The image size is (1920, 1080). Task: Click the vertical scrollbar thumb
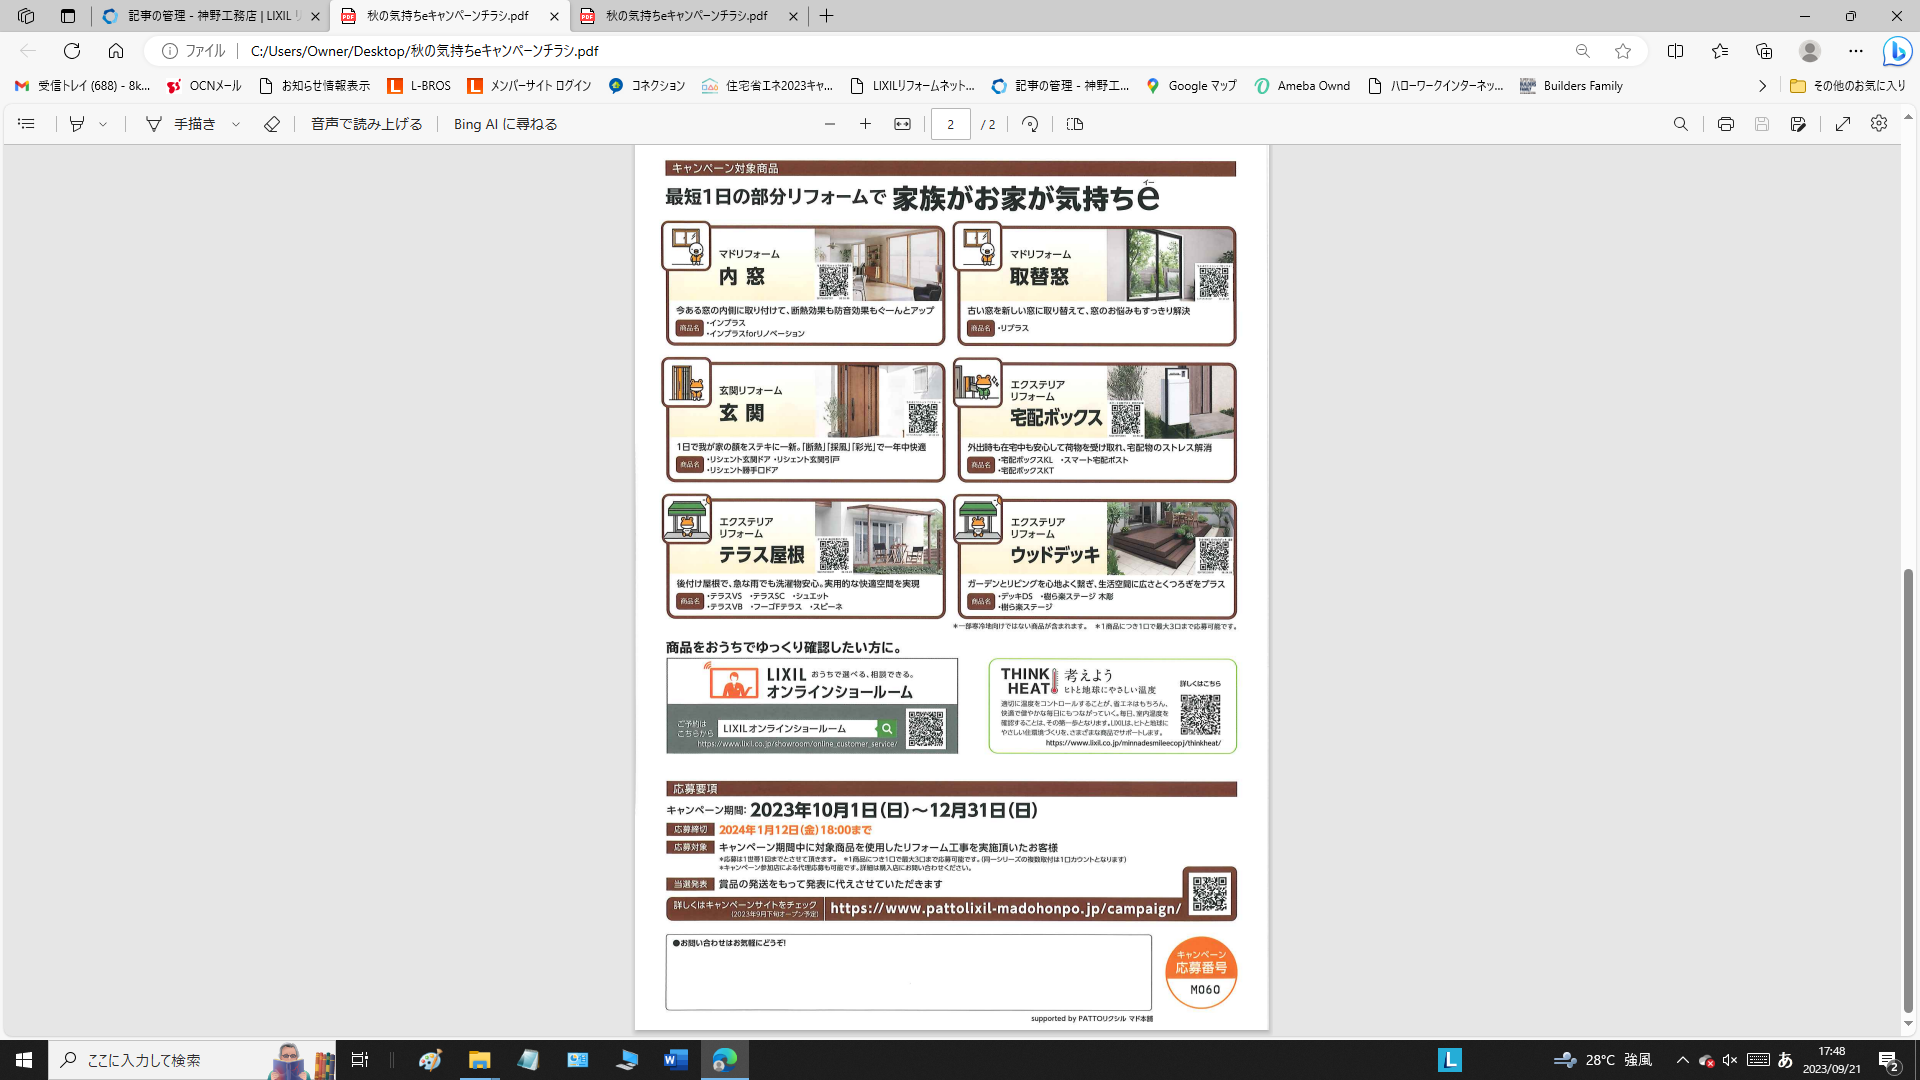tap(1908, 790)
